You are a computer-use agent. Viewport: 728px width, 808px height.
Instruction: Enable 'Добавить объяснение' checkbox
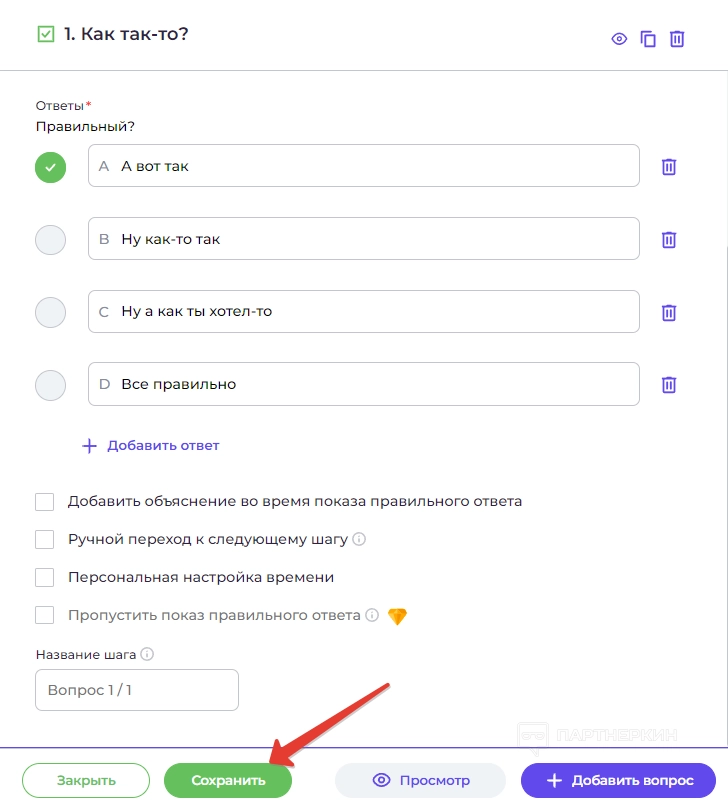pyautogui.click(x=44, y=501)
